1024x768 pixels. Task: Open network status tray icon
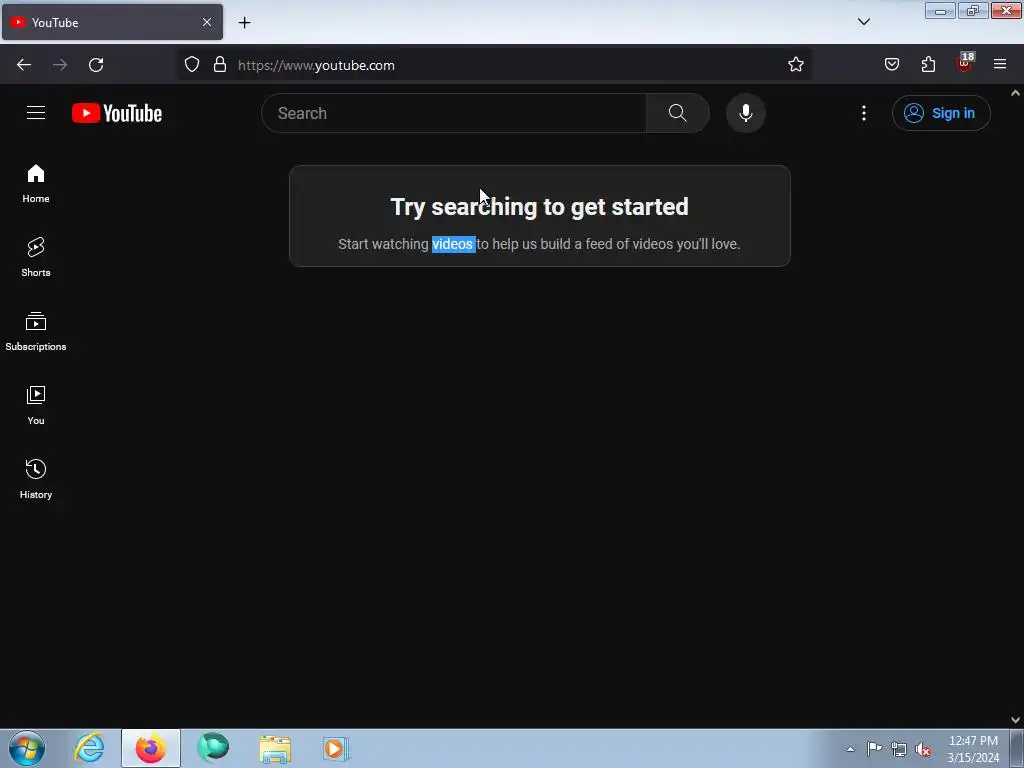point(899,750)
